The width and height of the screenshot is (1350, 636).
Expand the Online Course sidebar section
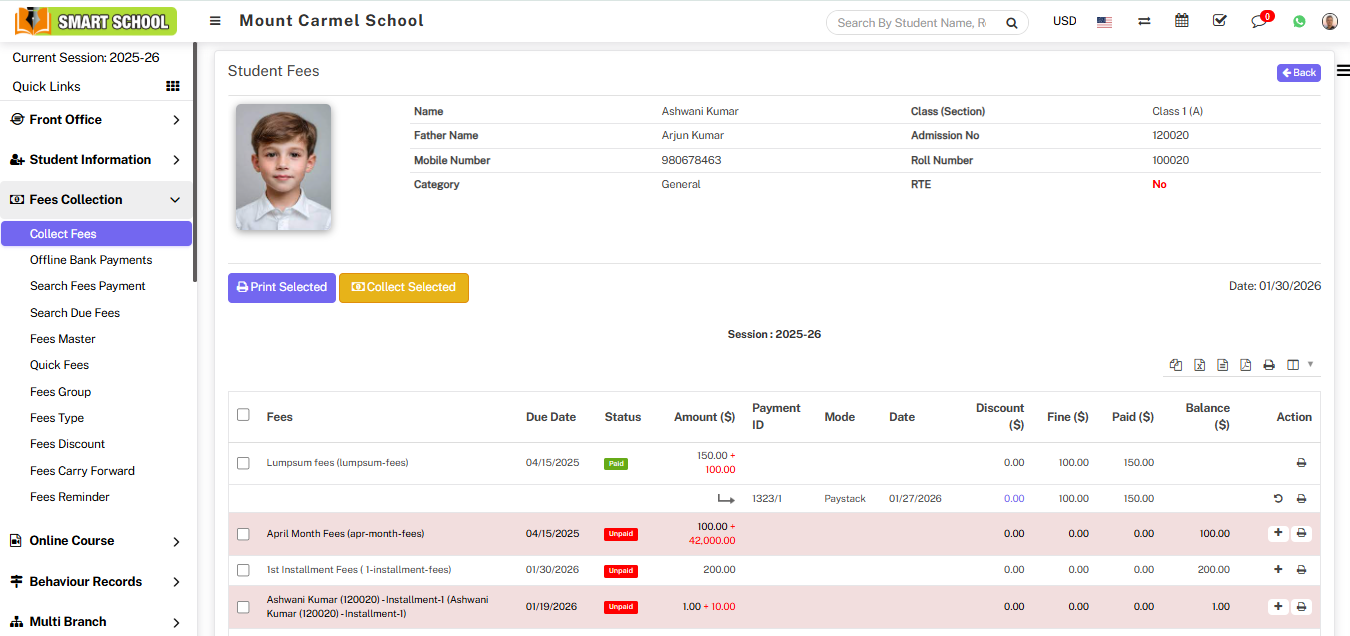tap(95, 541)
